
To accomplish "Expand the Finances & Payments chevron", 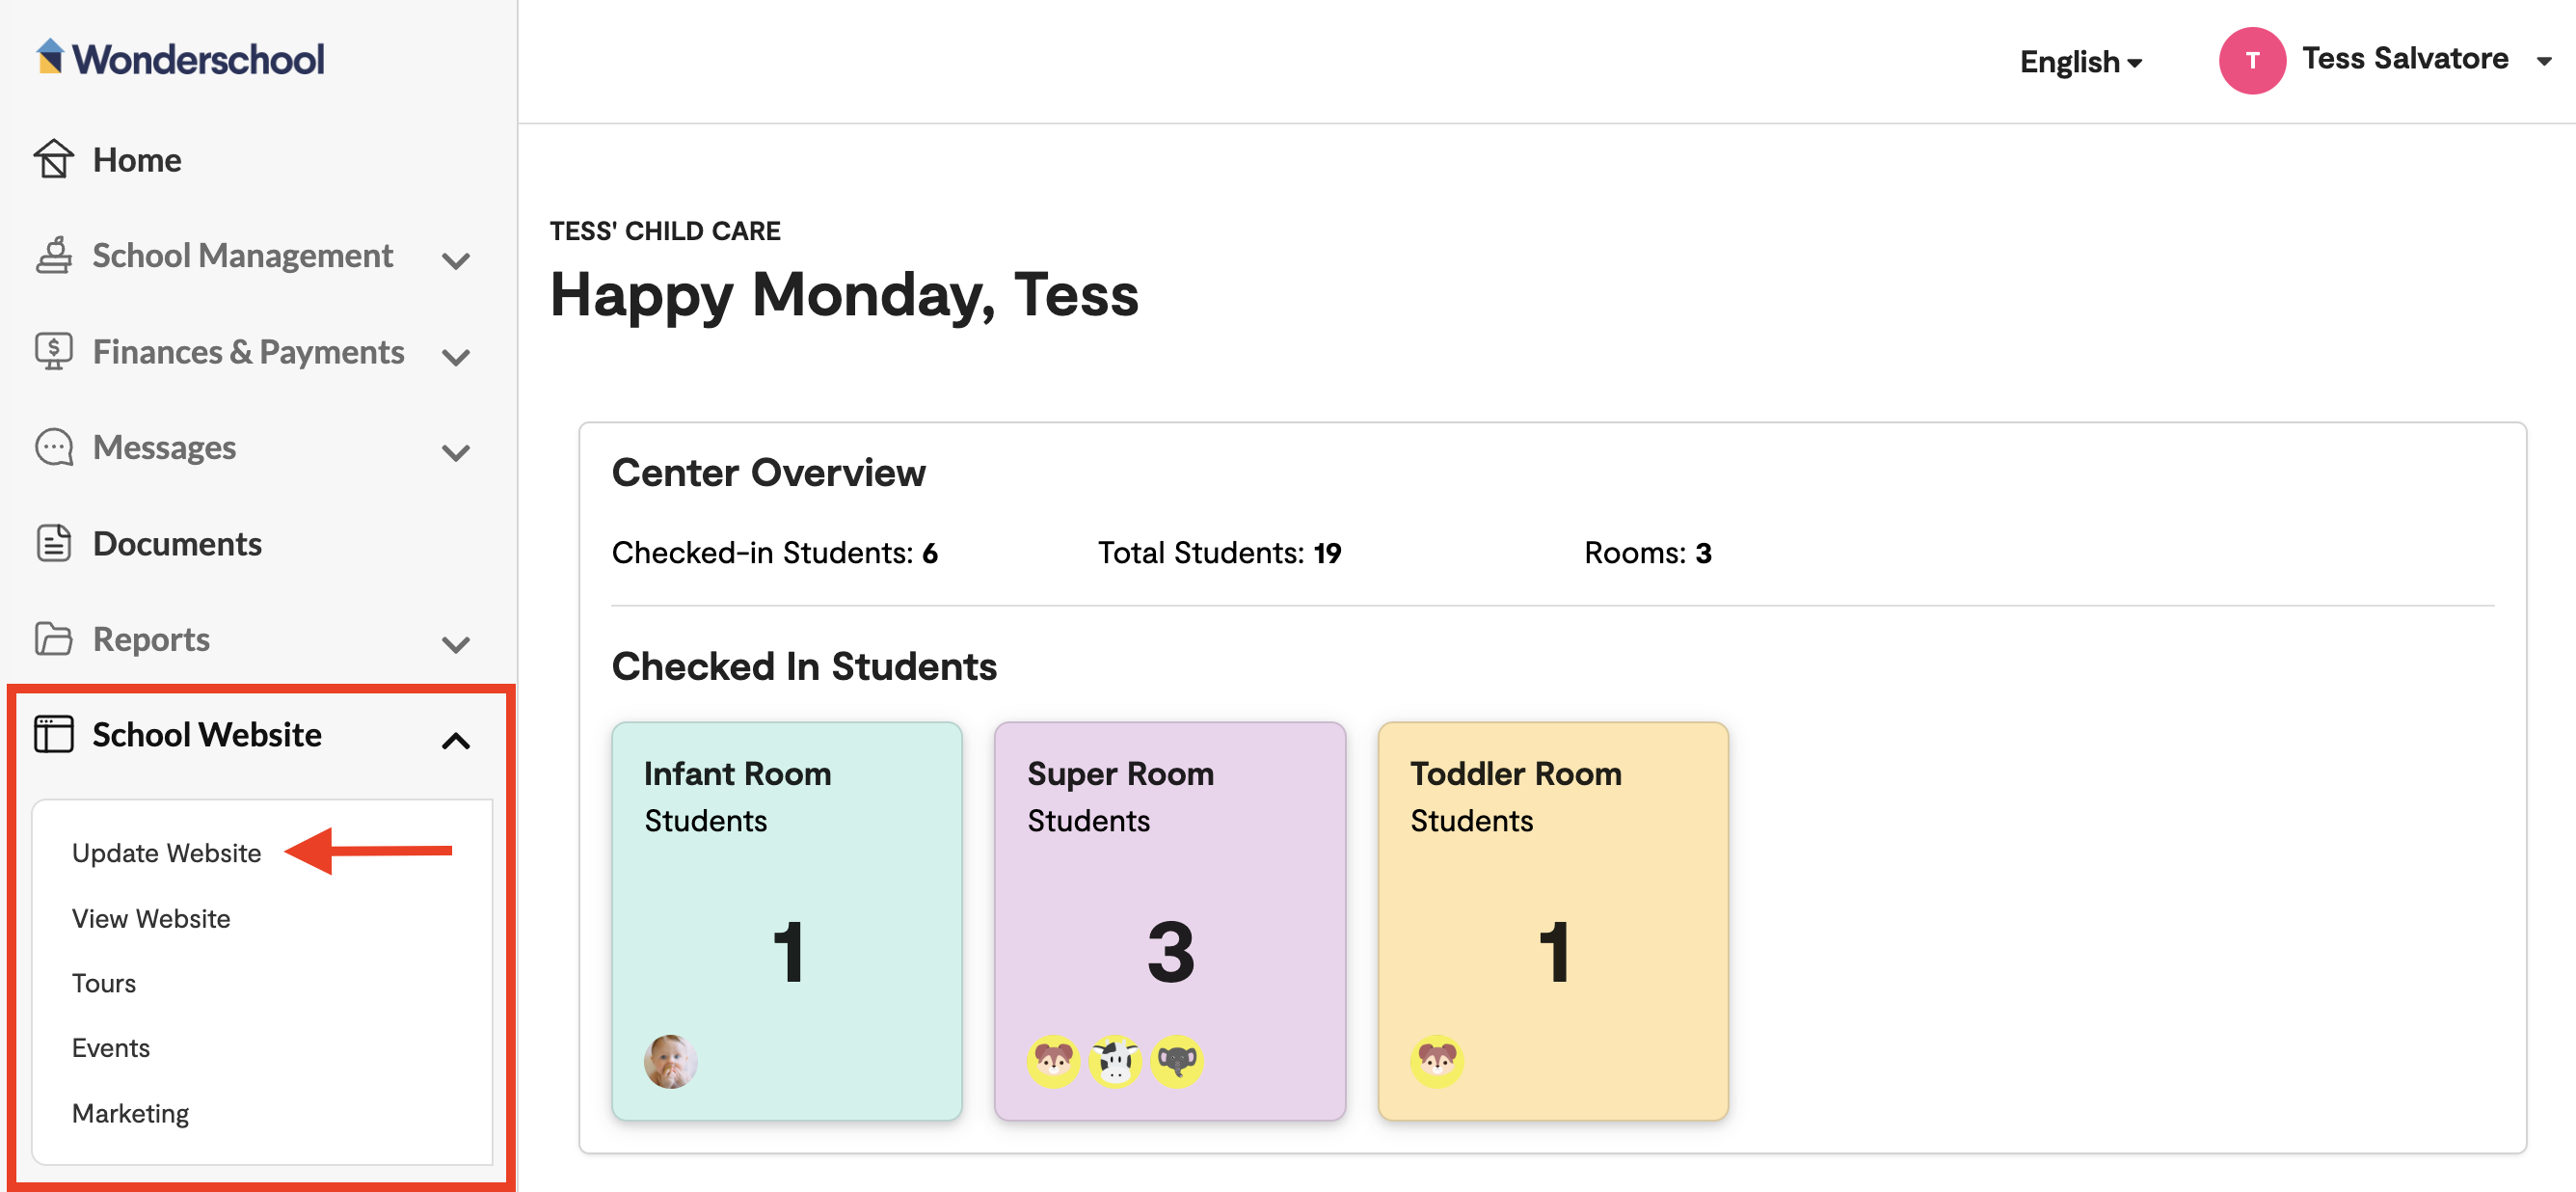I will 456,357.
